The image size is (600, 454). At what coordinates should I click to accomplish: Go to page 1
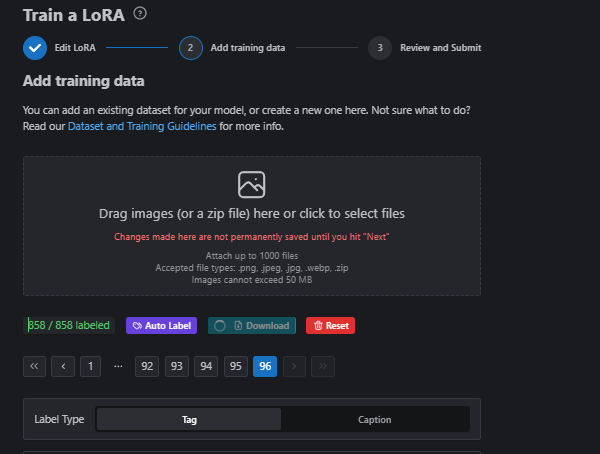tap(90, 366)
